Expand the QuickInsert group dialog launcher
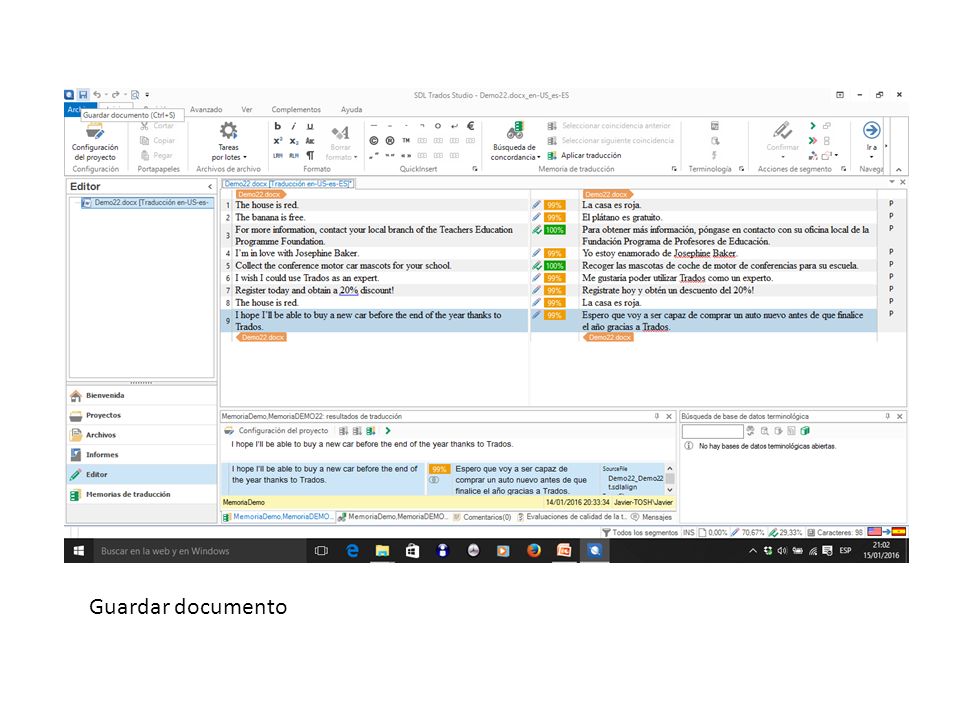This screenshot has width=960, height=720. click(474, 169)
